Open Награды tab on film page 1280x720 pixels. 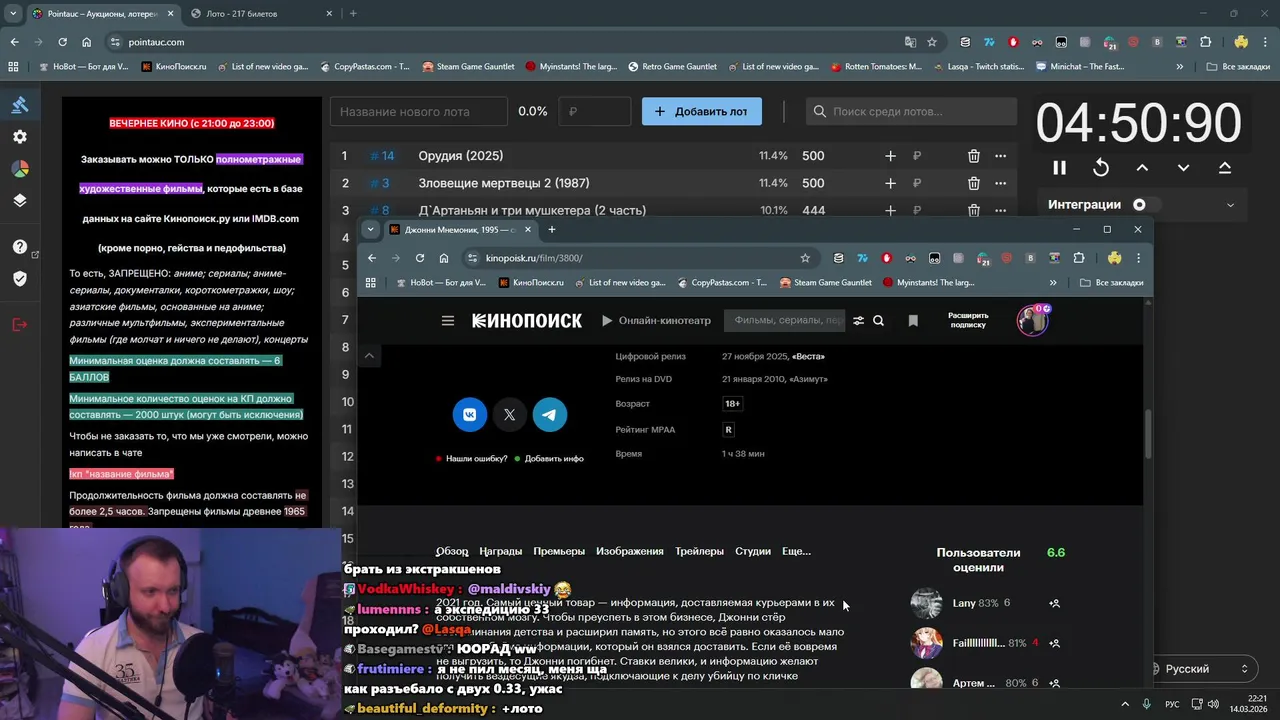tap(501, 551)
